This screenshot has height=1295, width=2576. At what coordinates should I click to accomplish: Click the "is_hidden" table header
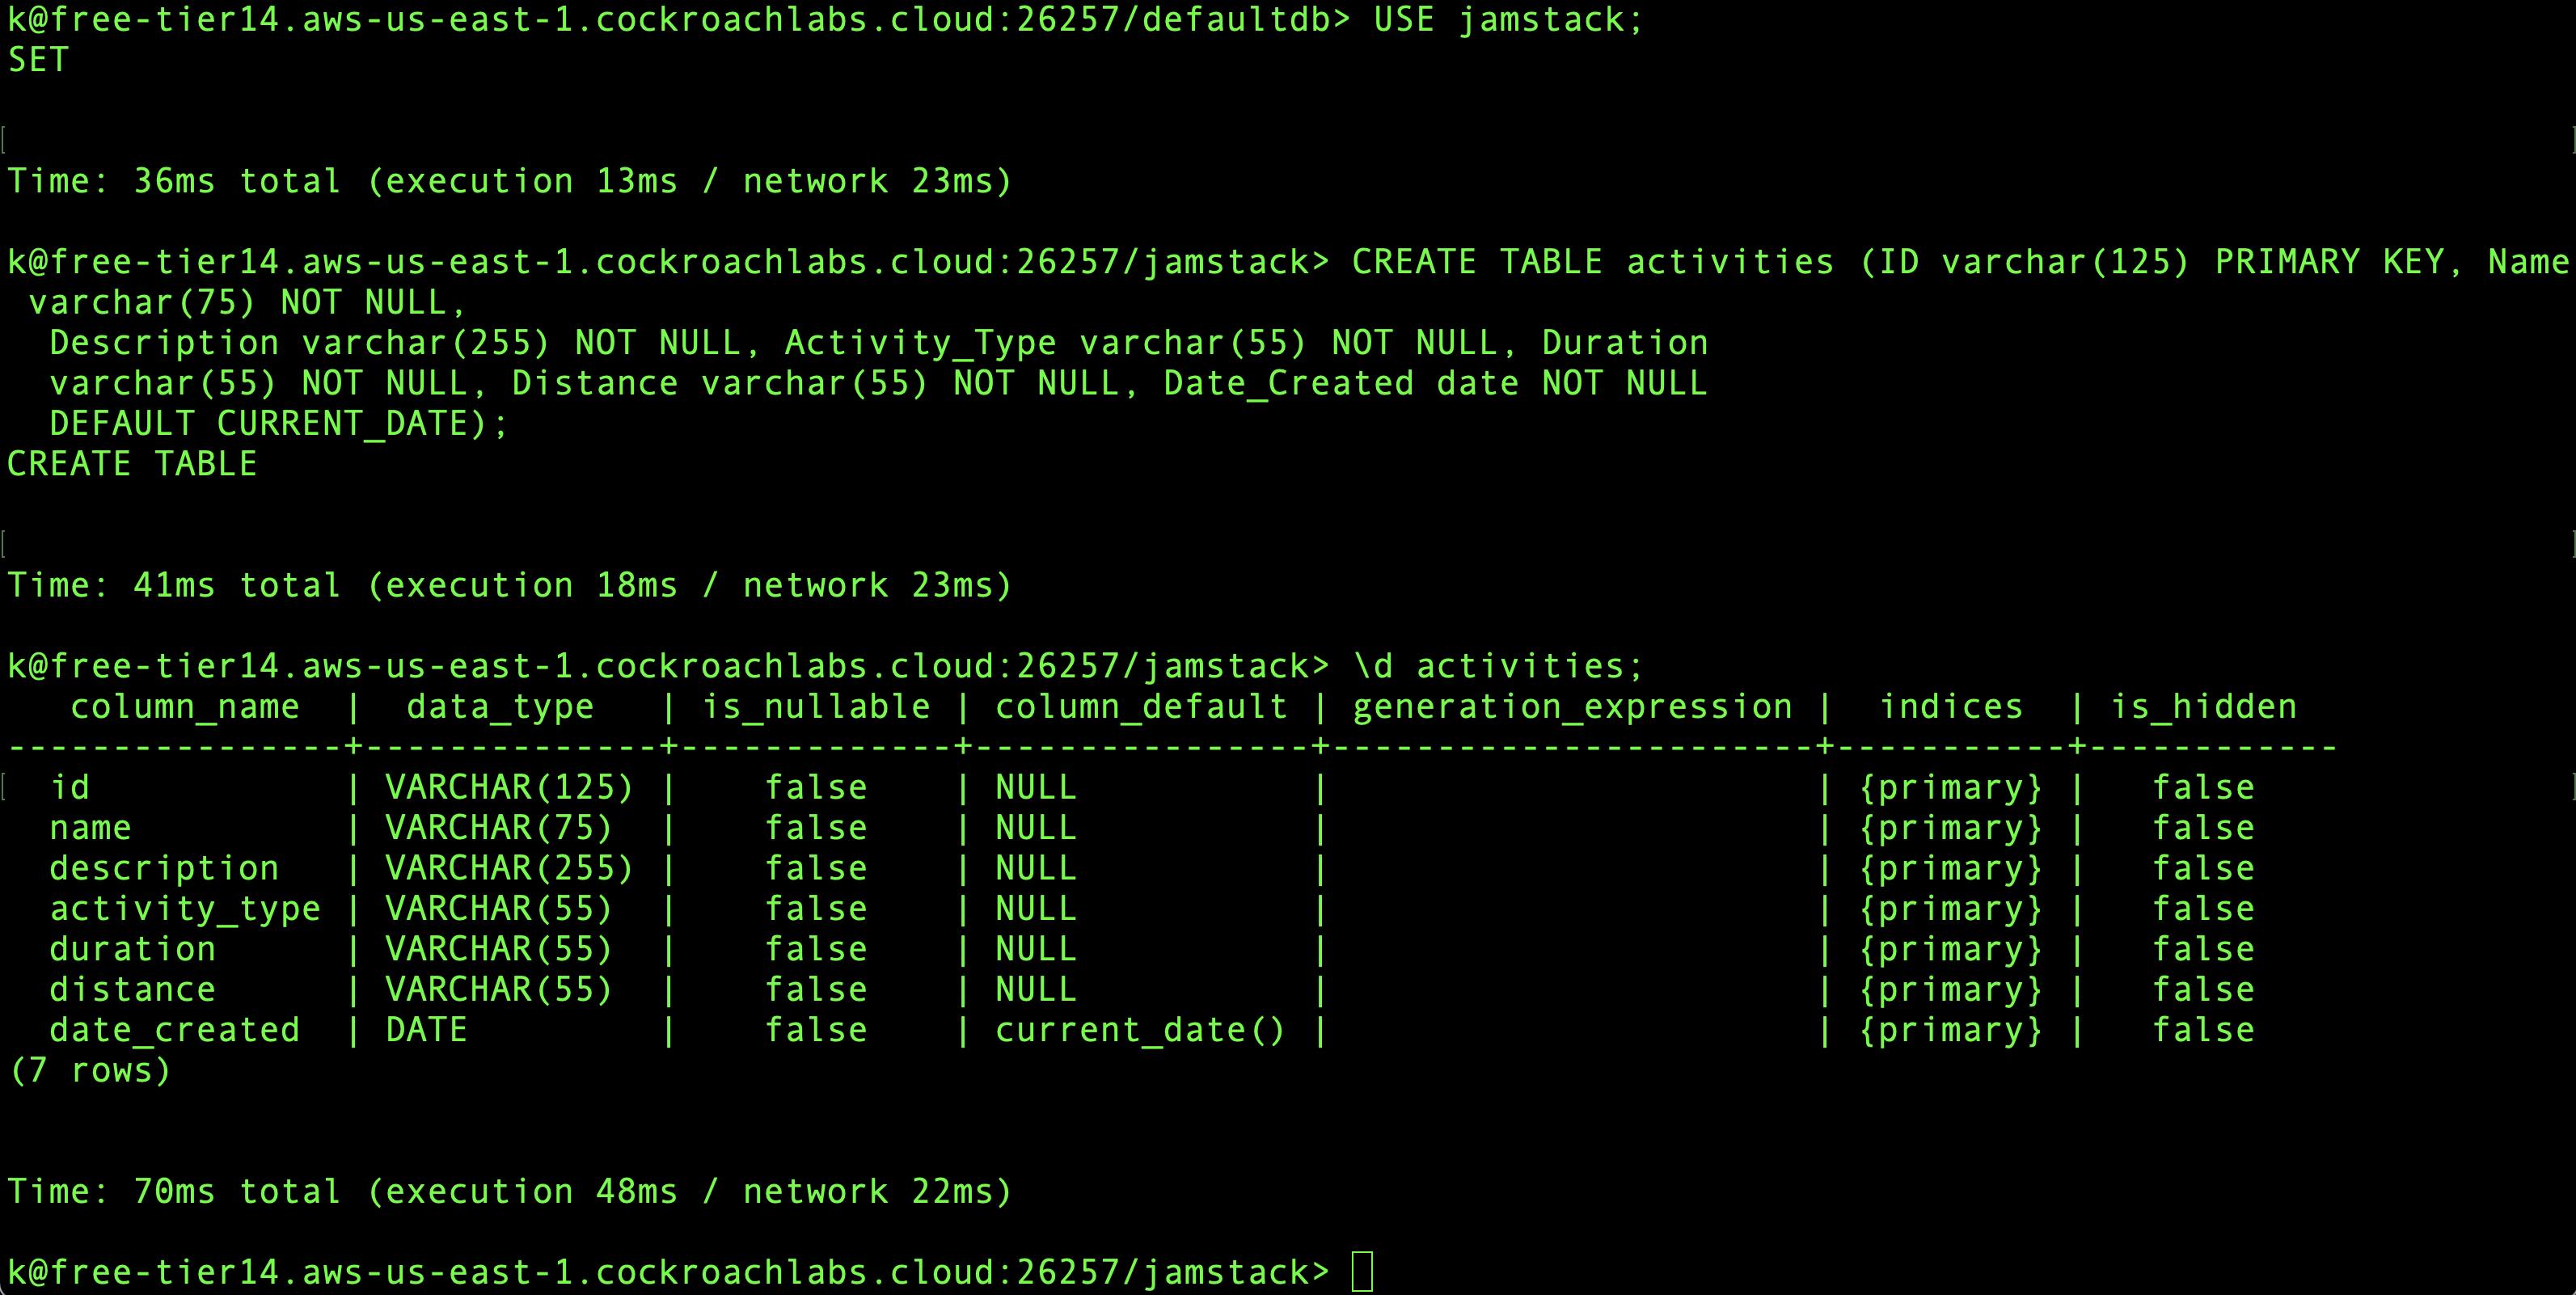(2203, 707)
